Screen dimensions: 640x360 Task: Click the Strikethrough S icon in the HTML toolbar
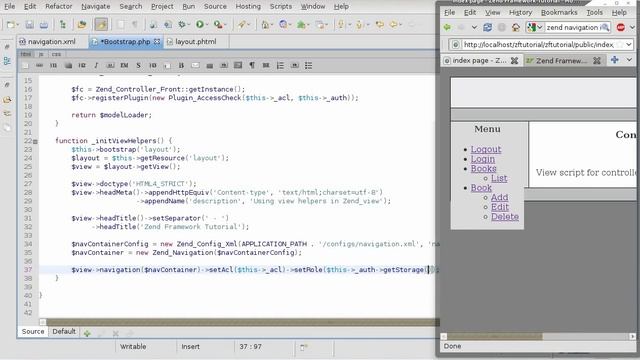tap(138, 65)
